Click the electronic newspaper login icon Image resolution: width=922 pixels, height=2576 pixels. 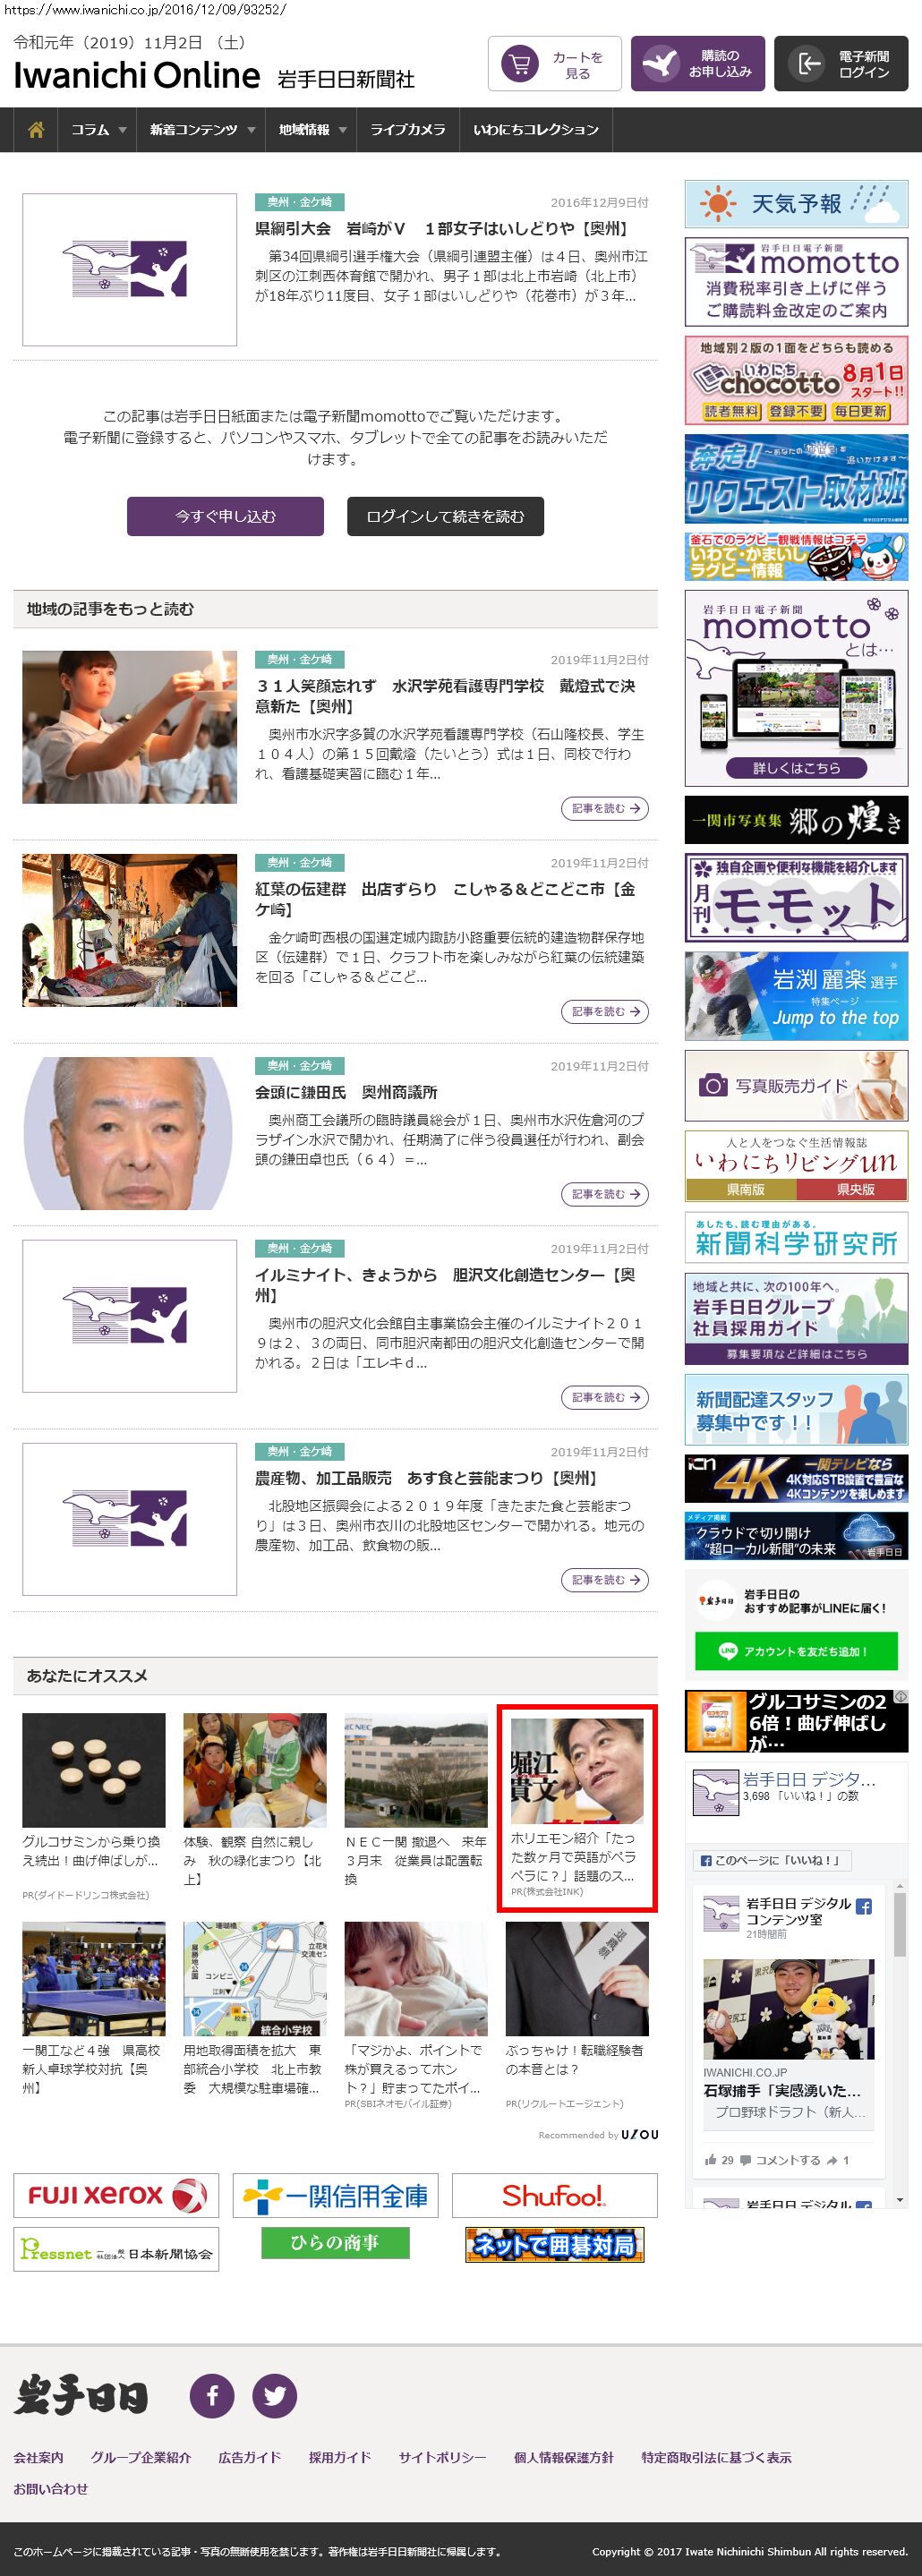pos(805,65)
